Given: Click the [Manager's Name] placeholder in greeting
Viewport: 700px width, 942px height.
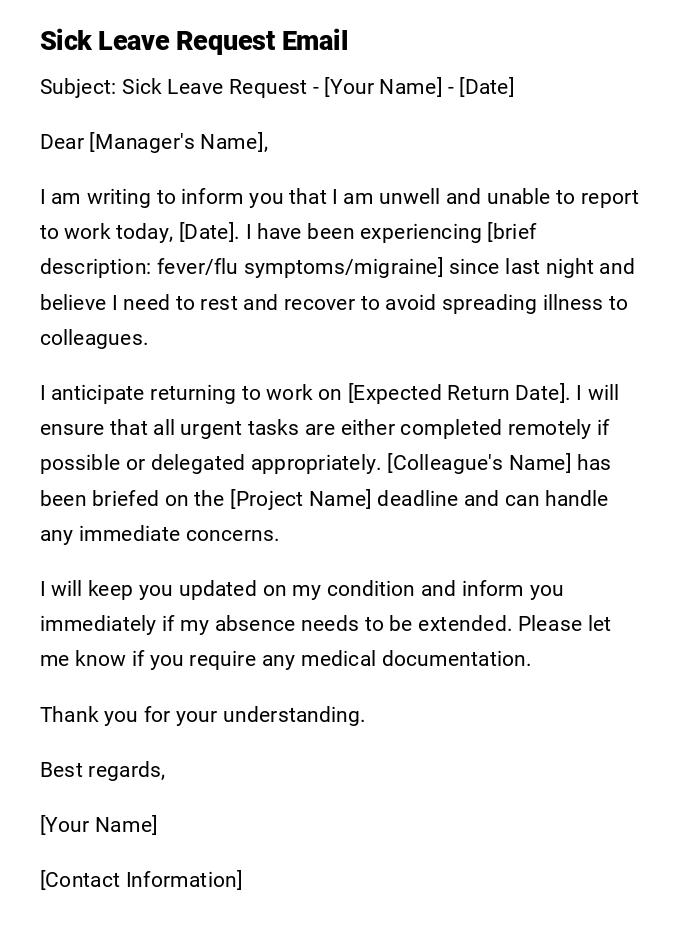Looking at the screenshot, I should [x=178, y=142].
